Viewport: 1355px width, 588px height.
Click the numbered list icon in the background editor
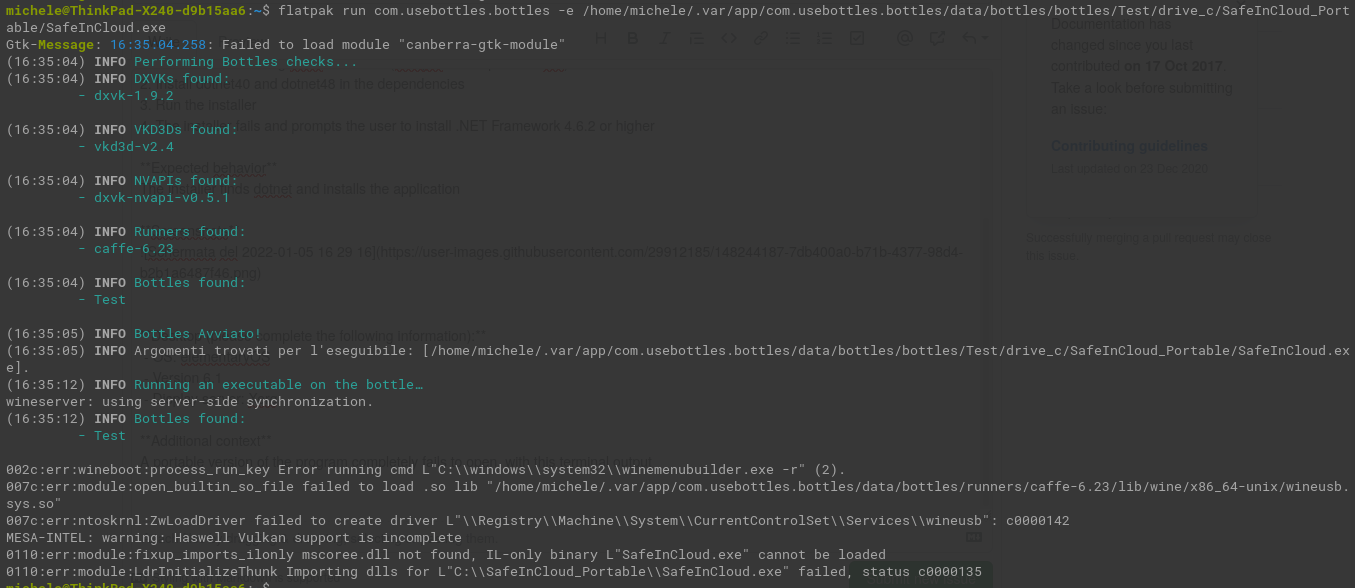(824, 38)
